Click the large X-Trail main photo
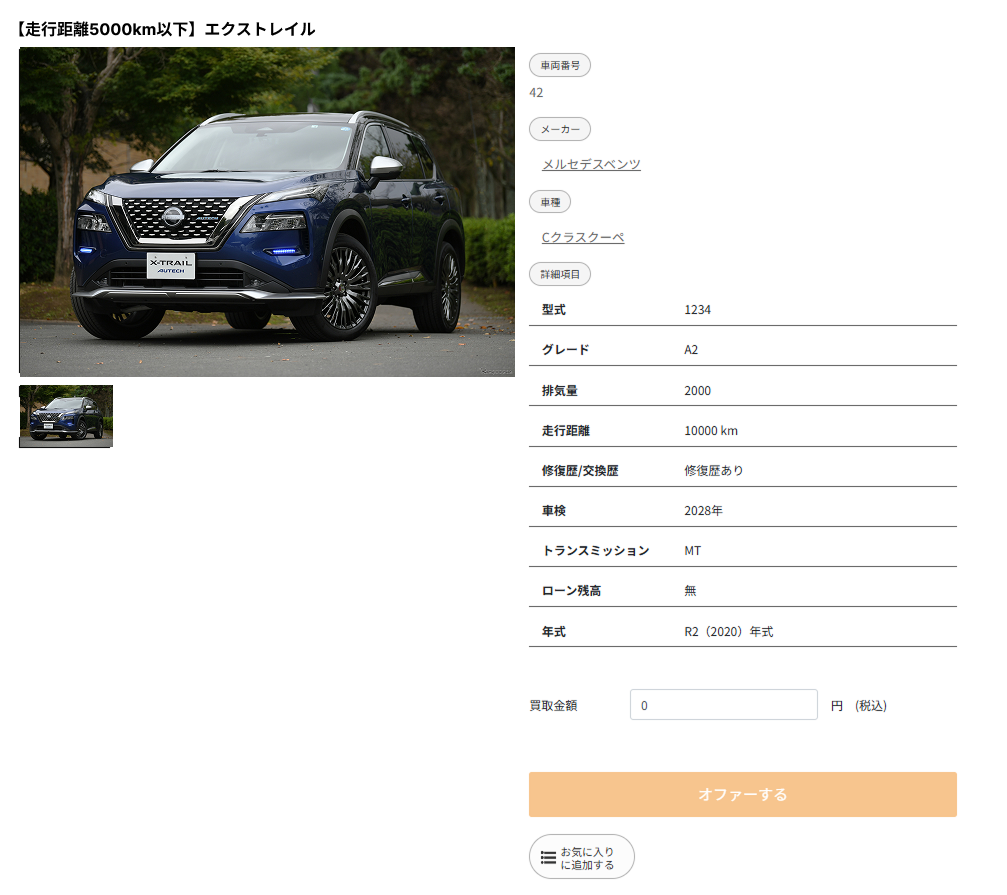 click(x=267, y=212)
